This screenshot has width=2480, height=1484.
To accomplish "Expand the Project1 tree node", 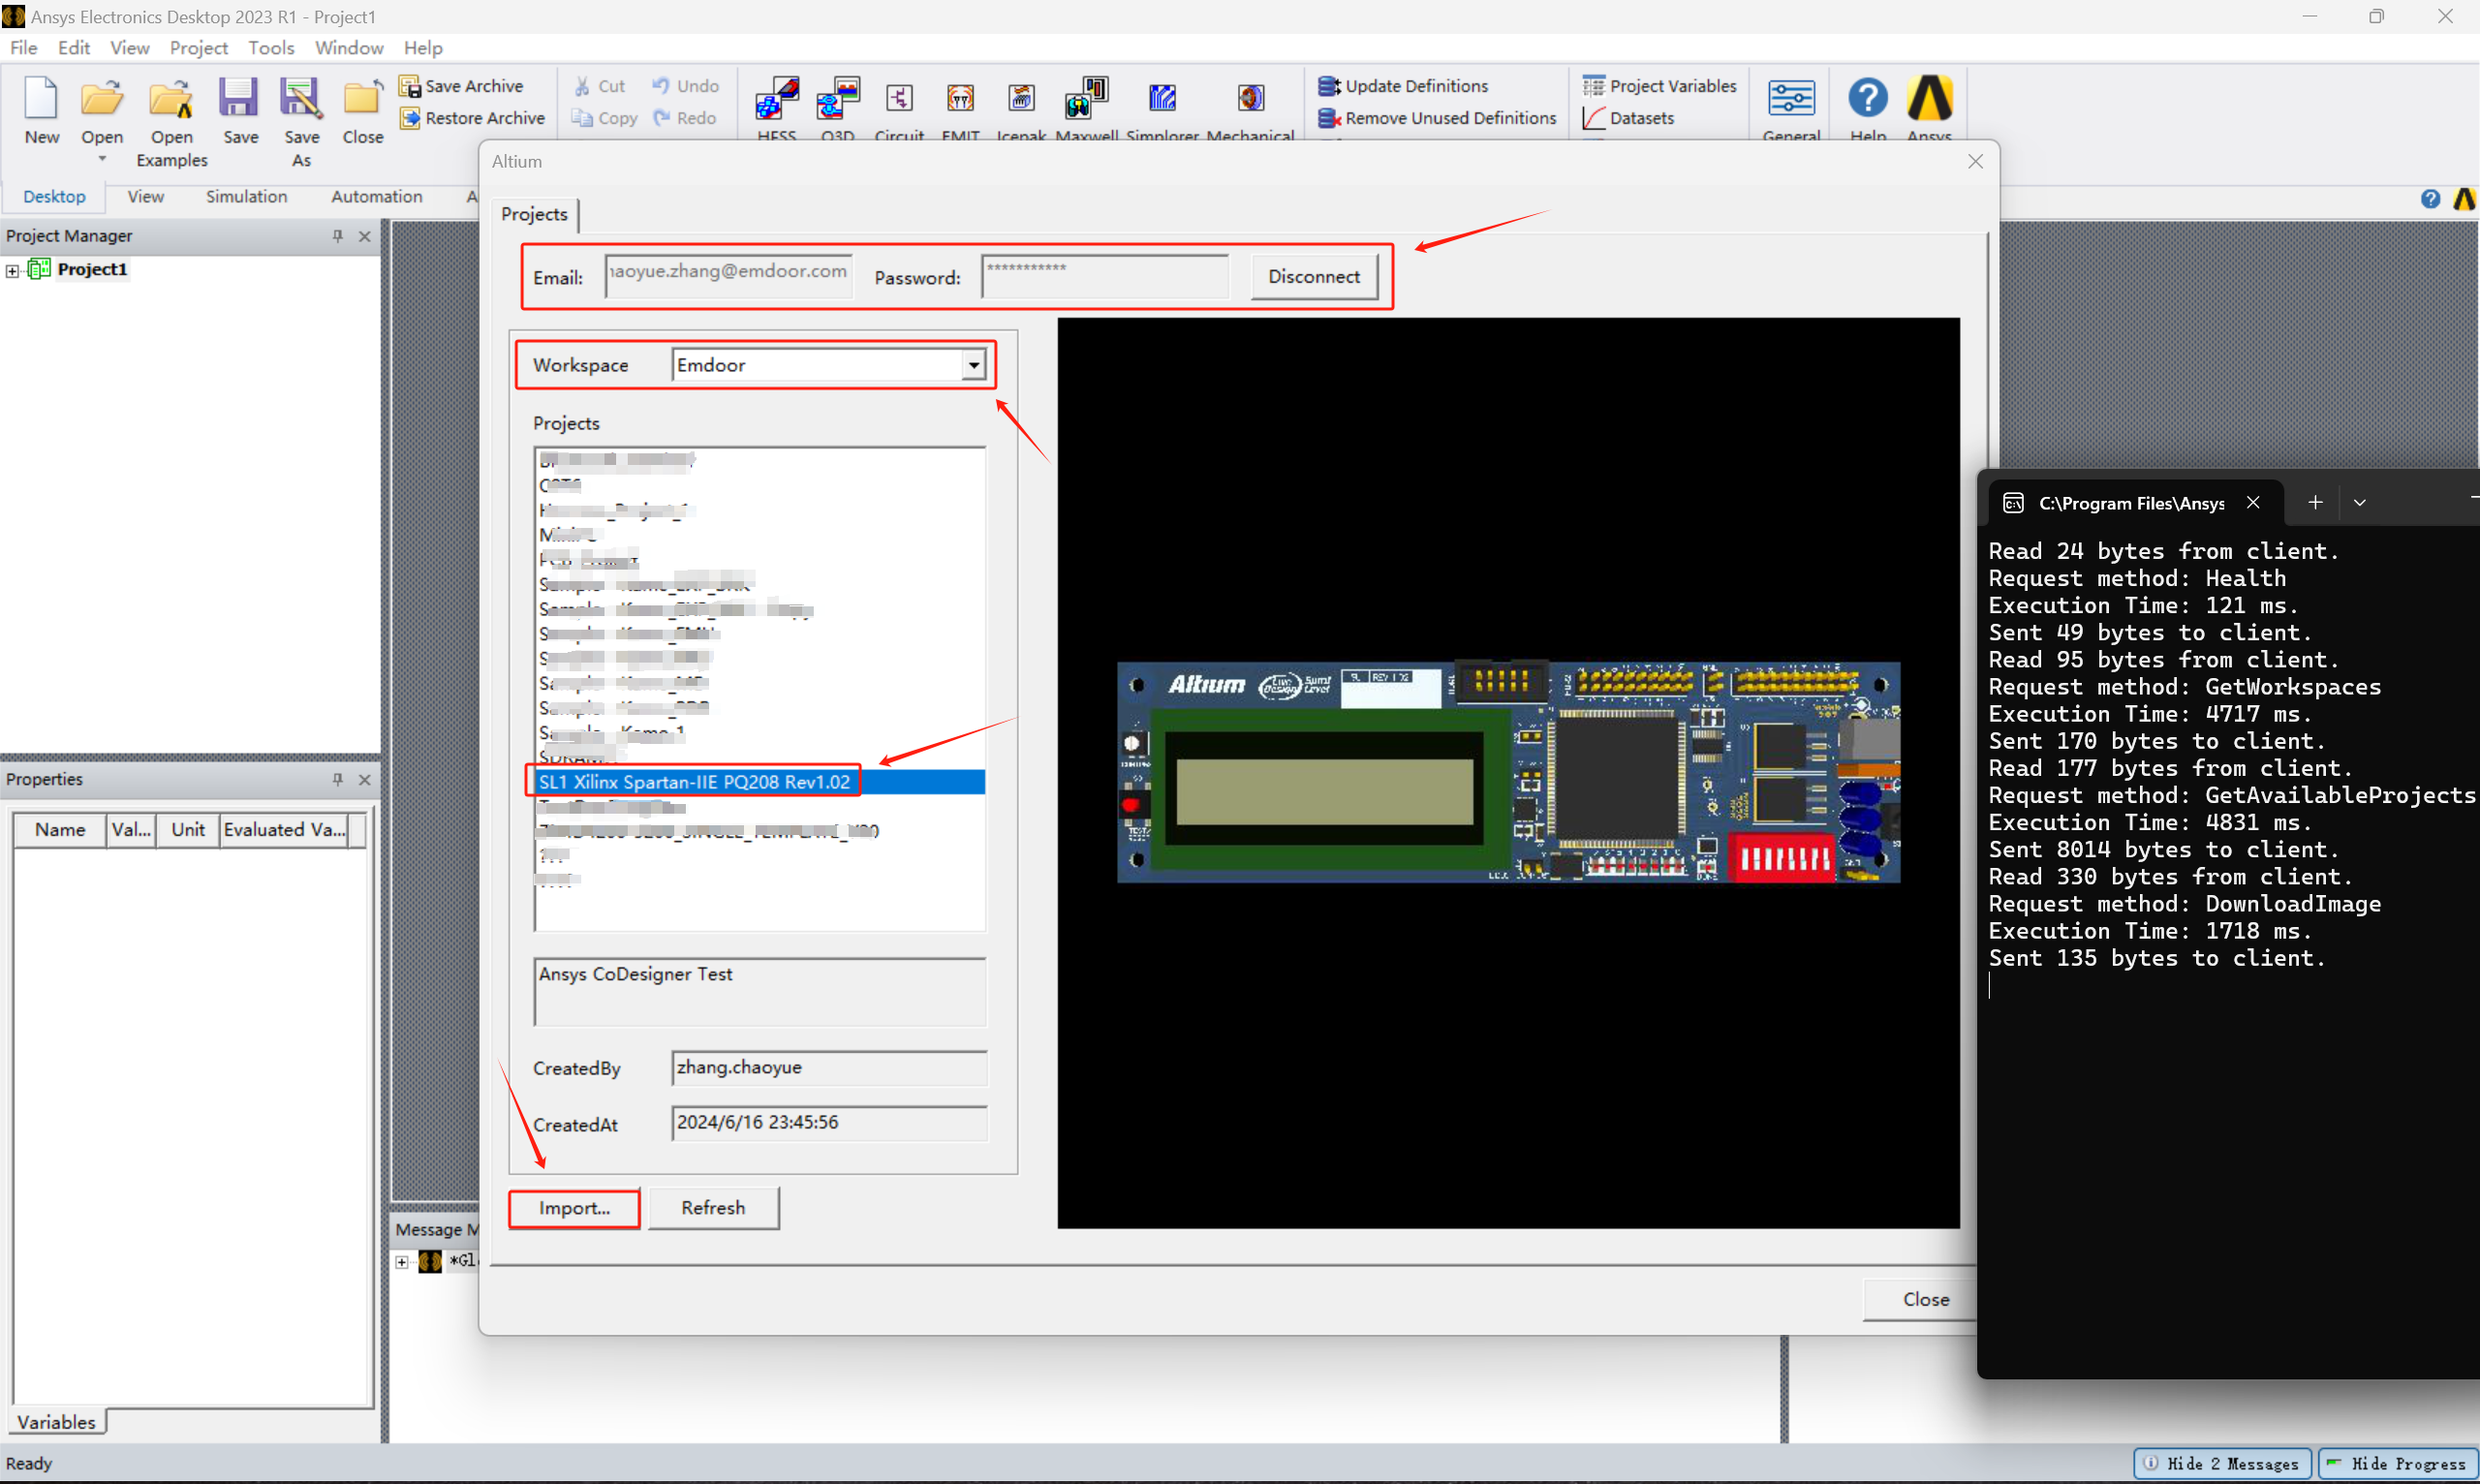I will click(13, 270).
